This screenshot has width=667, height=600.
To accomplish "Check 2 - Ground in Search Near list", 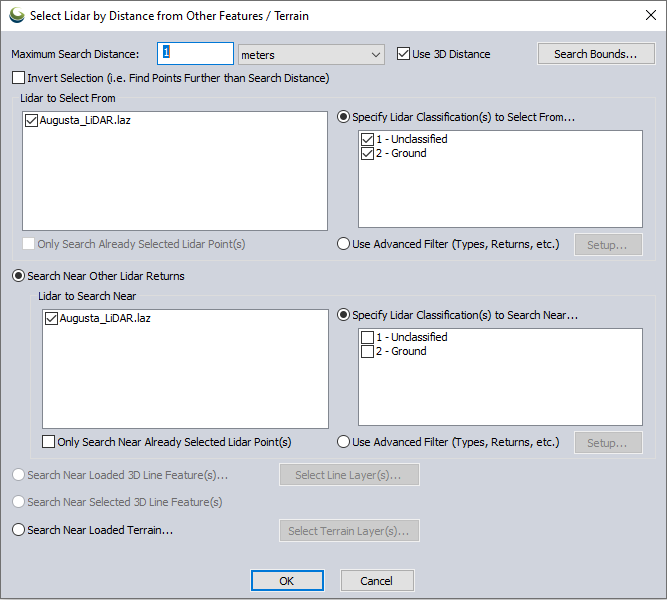I will 368,351.
